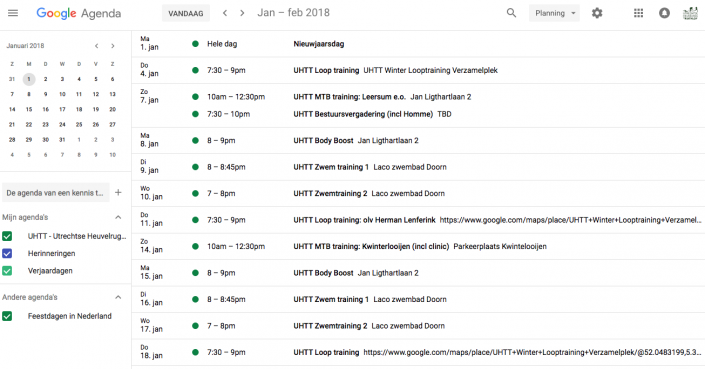Image resolution: width=705 pixels, height=369 pixels.
Task: Open UHTT Body Boost event on 15 jan
Action: tap(323, 273)
